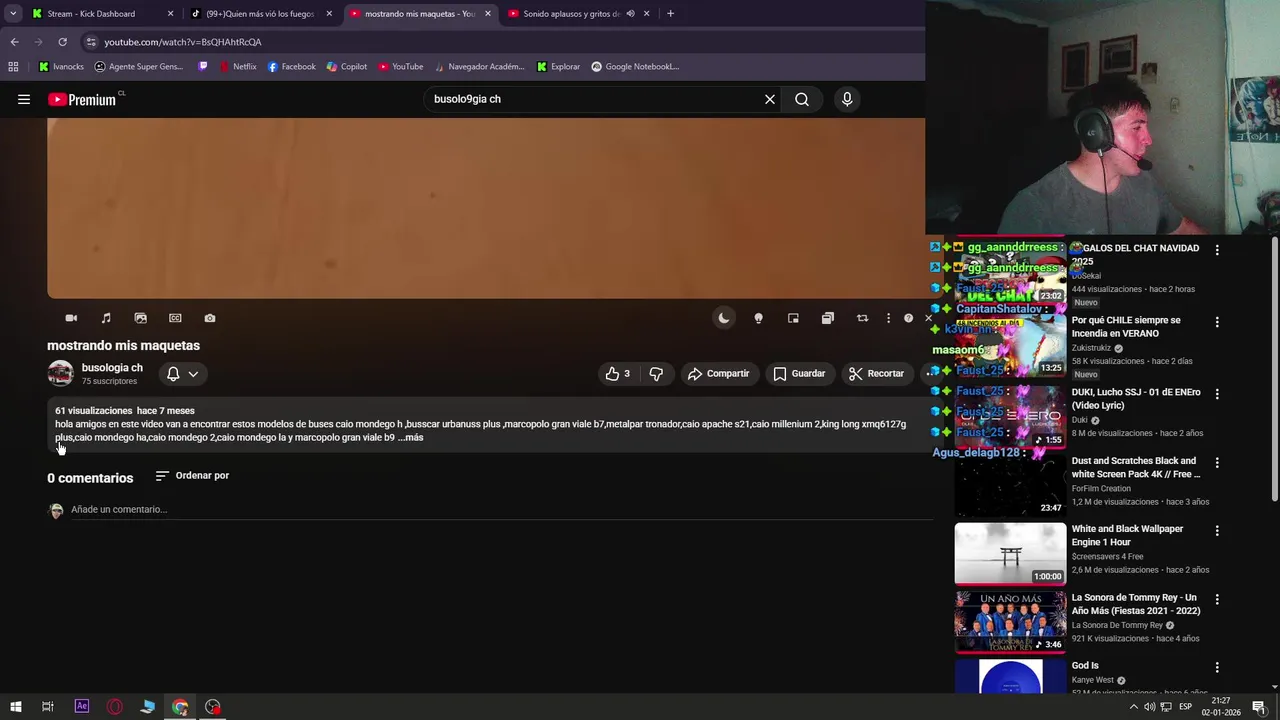The width and height of the screenshot is (1280, 720).
Task: Open the three-dot options in player toolbar
Action: click(888, 318)
